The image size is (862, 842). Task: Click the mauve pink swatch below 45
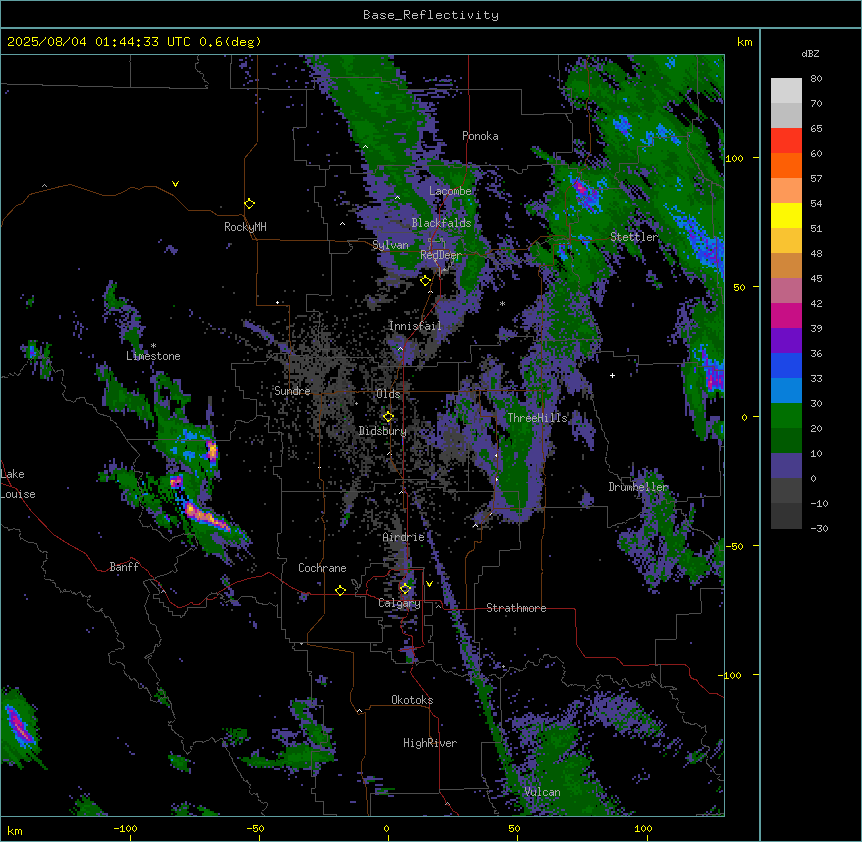tap(786, 291)
